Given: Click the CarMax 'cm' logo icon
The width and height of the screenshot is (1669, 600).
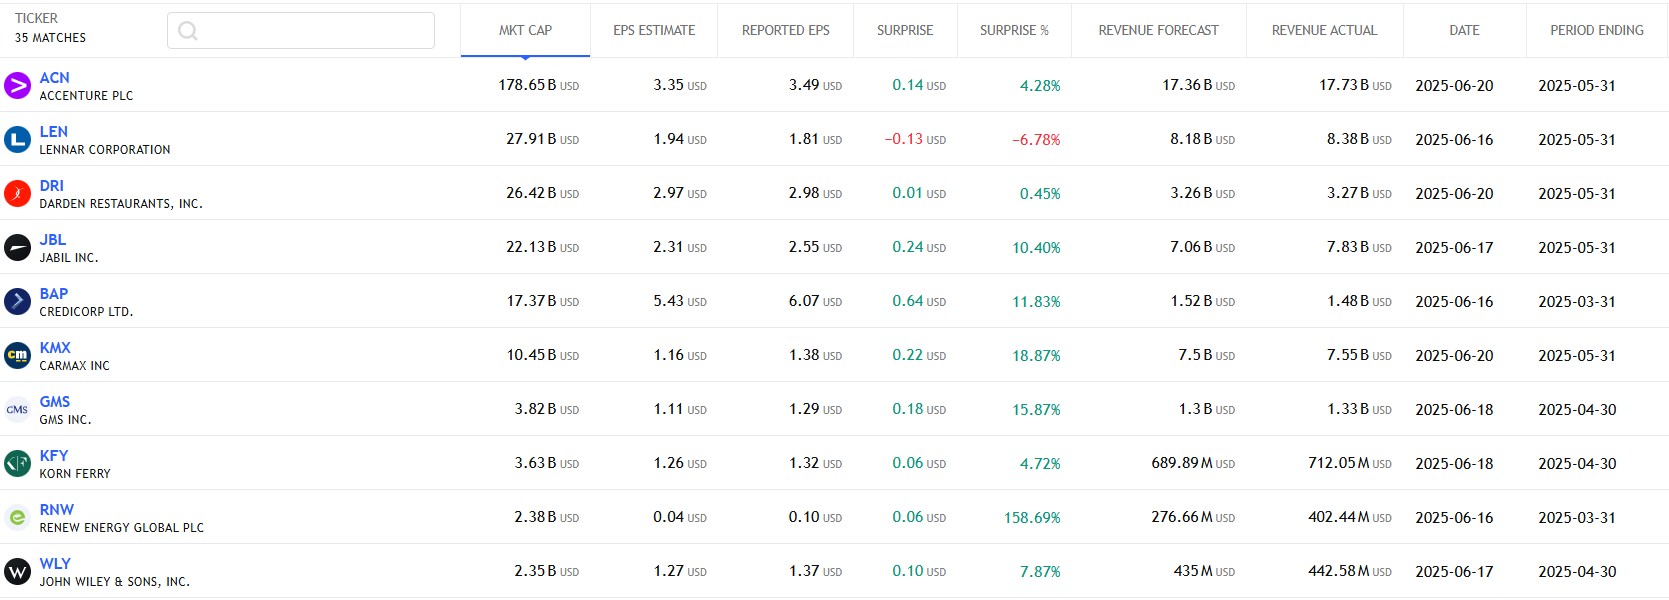Looking at the screenshot, I should pyautogui.click(x=18, y=356).
